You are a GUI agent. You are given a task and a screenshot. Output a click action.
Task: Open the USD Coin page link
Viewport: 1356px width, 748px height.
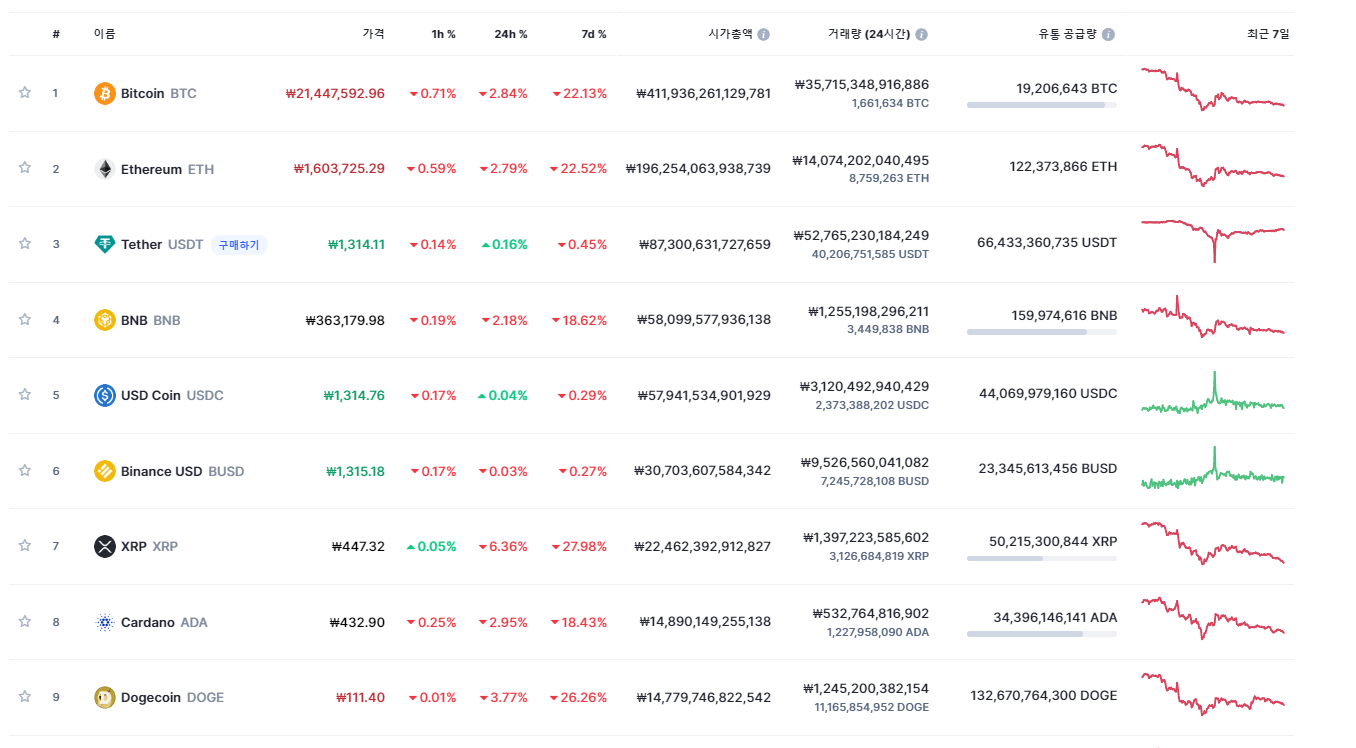172,395
